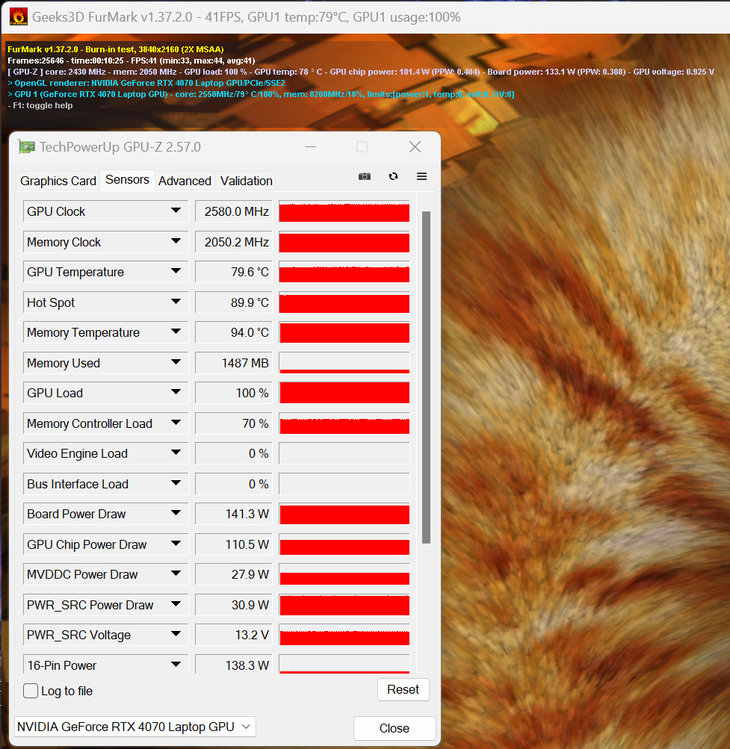This screenshot has width=730, height=749.
Task: Take a GPU-Z screenshot with camera icon
Action: pyautogui.click(x=365, y=176)
